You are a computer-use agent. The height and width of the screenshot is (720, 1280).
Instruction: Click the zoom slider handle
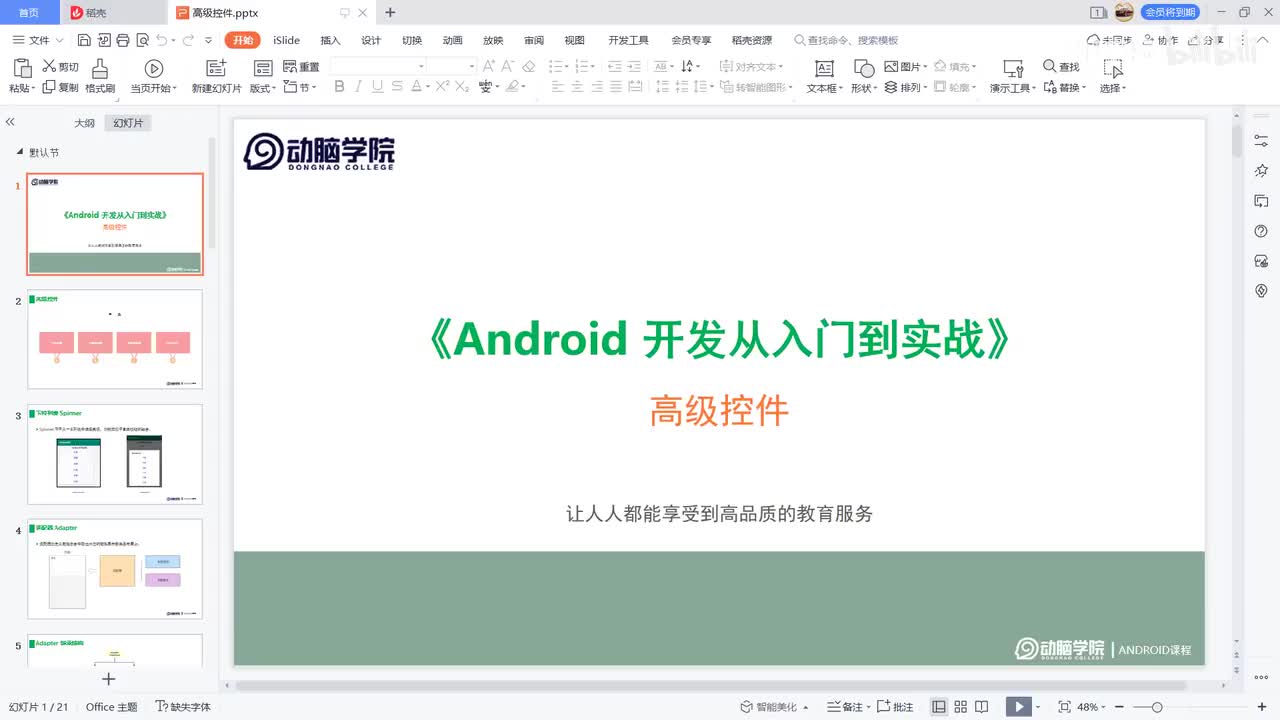[x=1157, y=707]
